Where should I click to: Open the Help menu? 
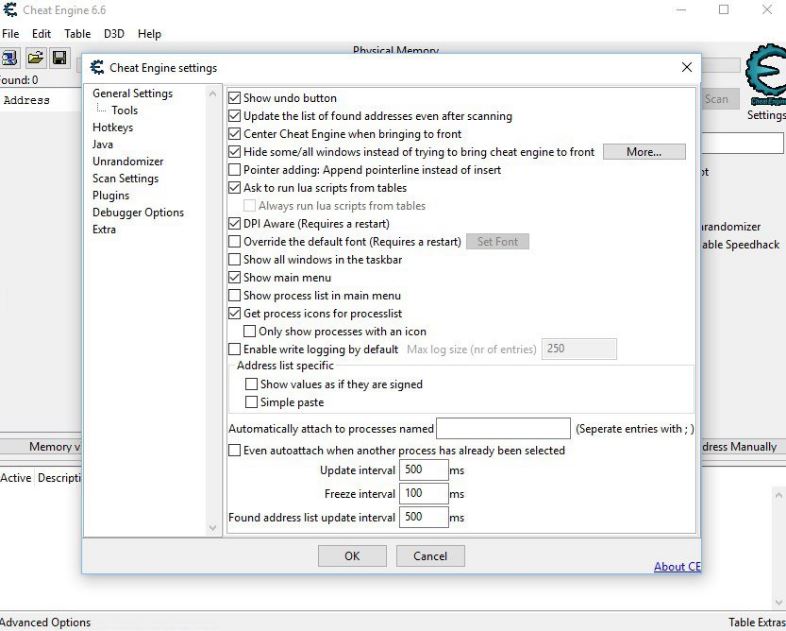pyautogui.click(x=149, y=34)
